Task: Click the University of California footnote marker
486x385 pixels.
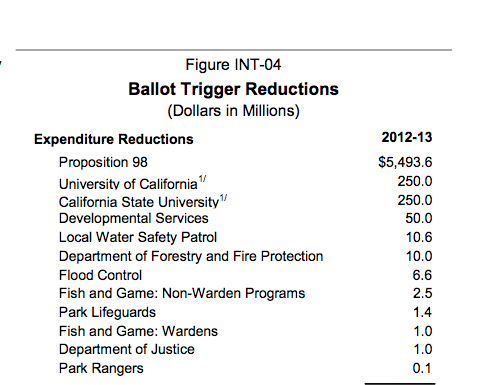Action: coord(202,180)
